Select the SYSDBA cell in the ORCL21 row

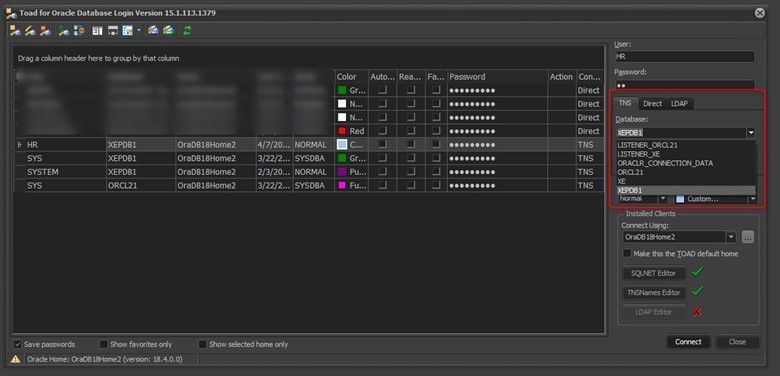coord(313,185)
